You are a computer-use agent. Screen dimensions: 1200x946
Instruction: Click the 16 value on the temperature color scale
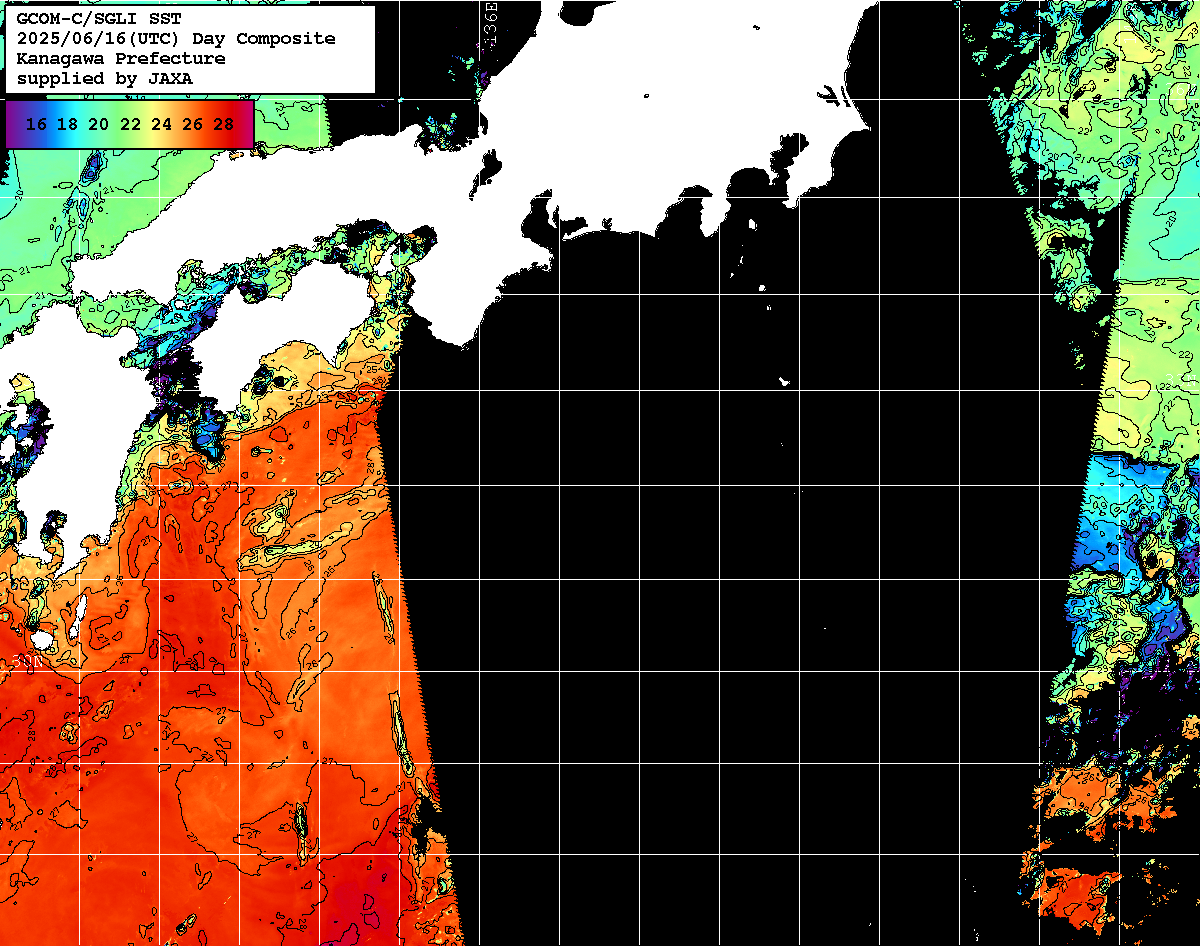point(36,125)
